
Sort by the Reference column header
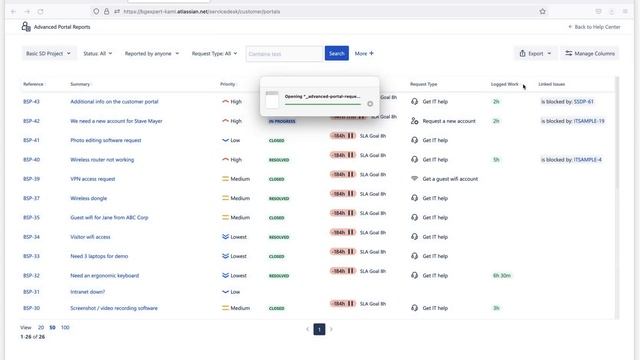click(x=33, y=84)
